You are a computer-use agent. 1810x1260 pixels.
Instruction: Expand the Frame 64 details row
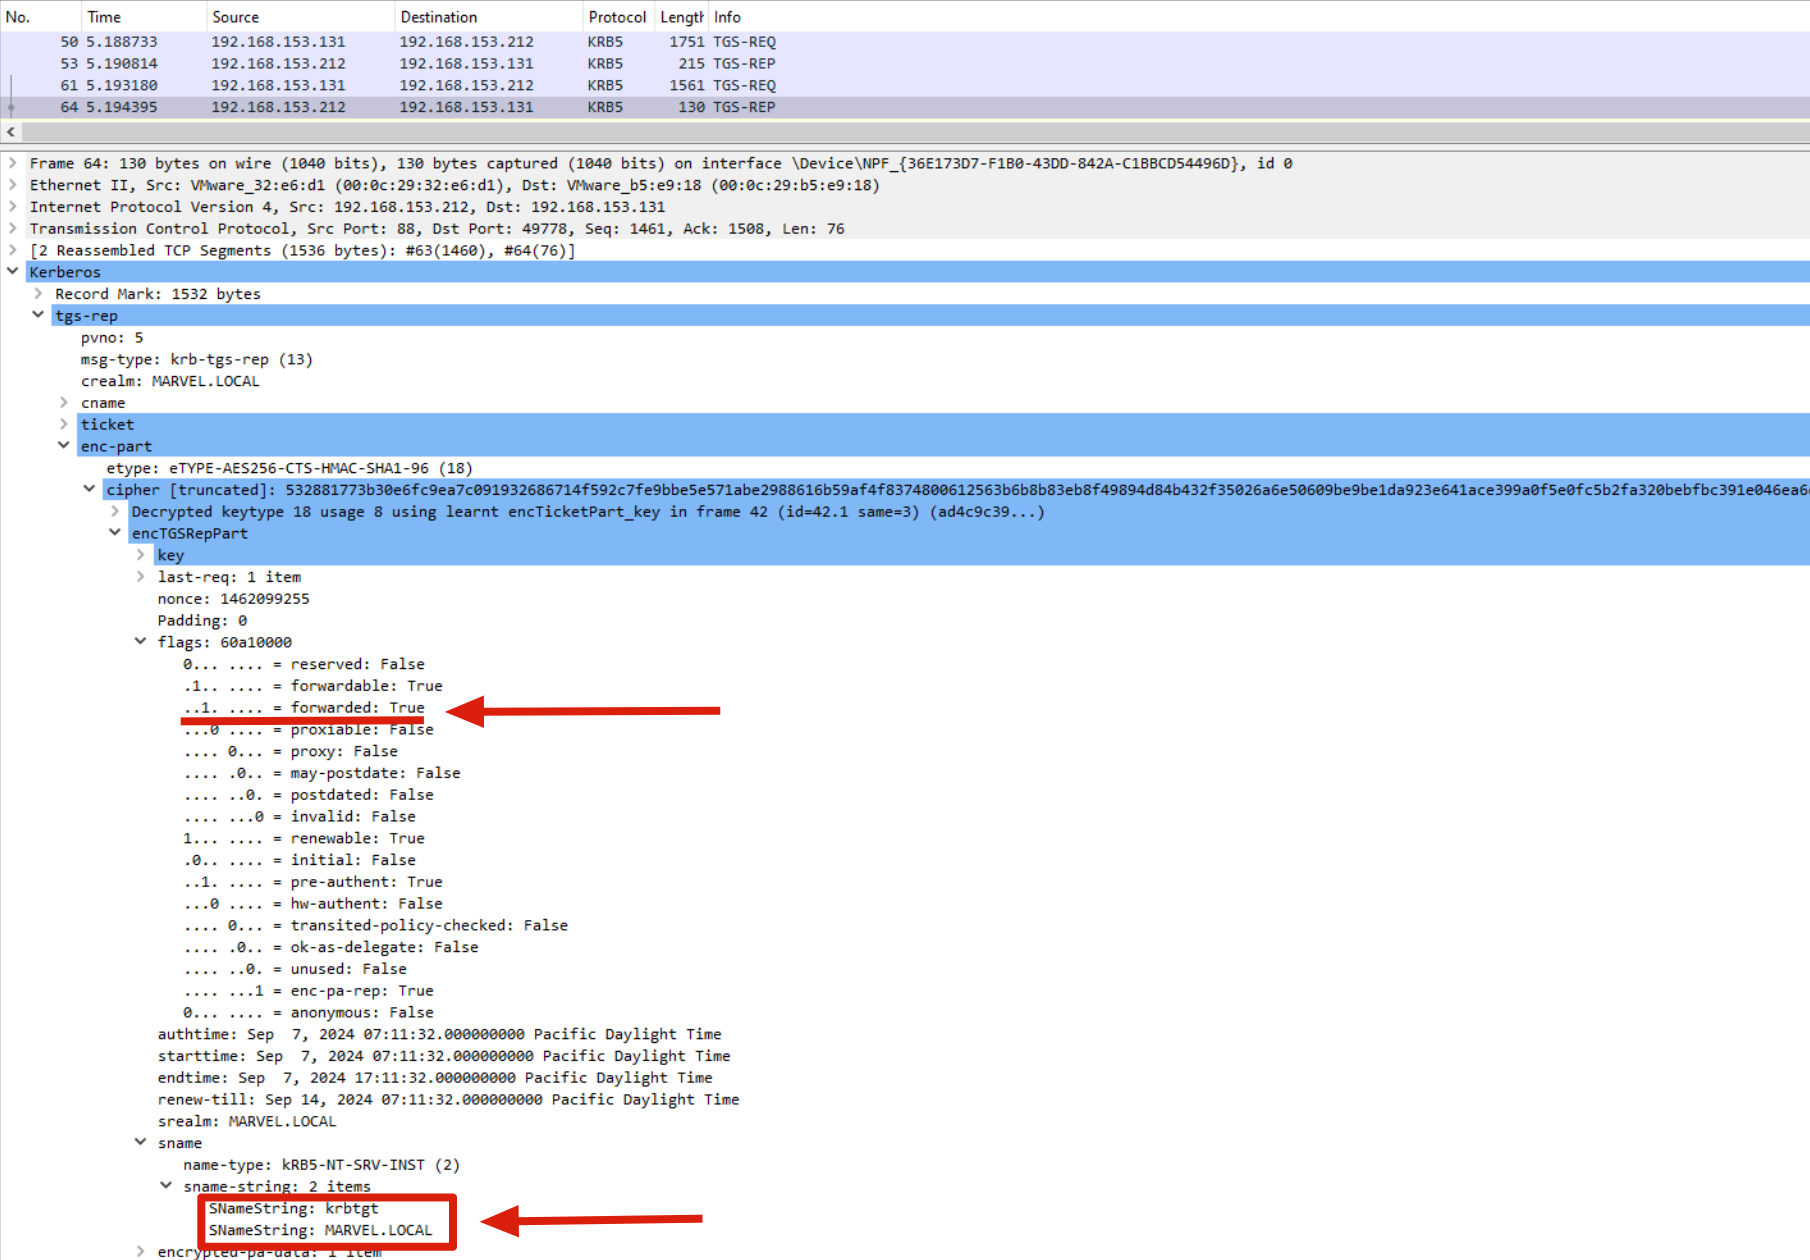pos(12,163)
